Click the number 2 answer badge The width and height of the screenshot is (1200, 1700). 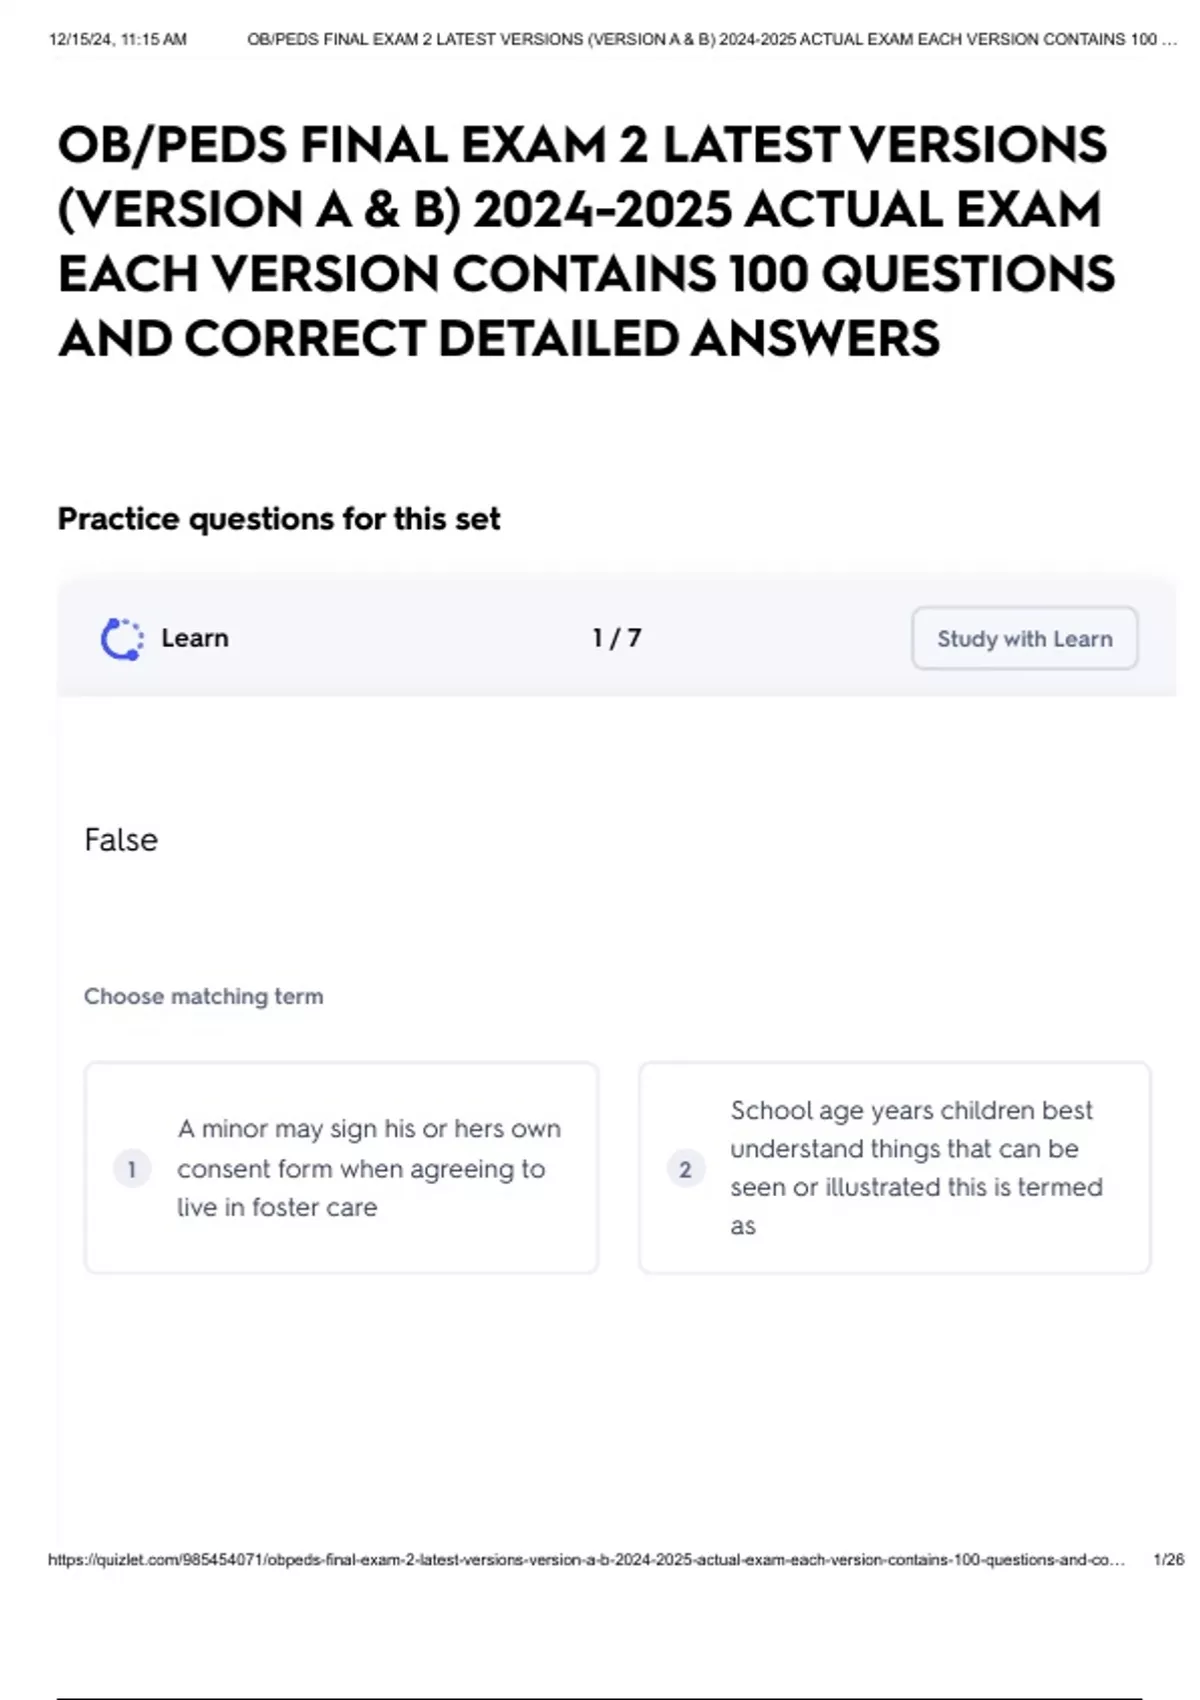(685, 1168)
